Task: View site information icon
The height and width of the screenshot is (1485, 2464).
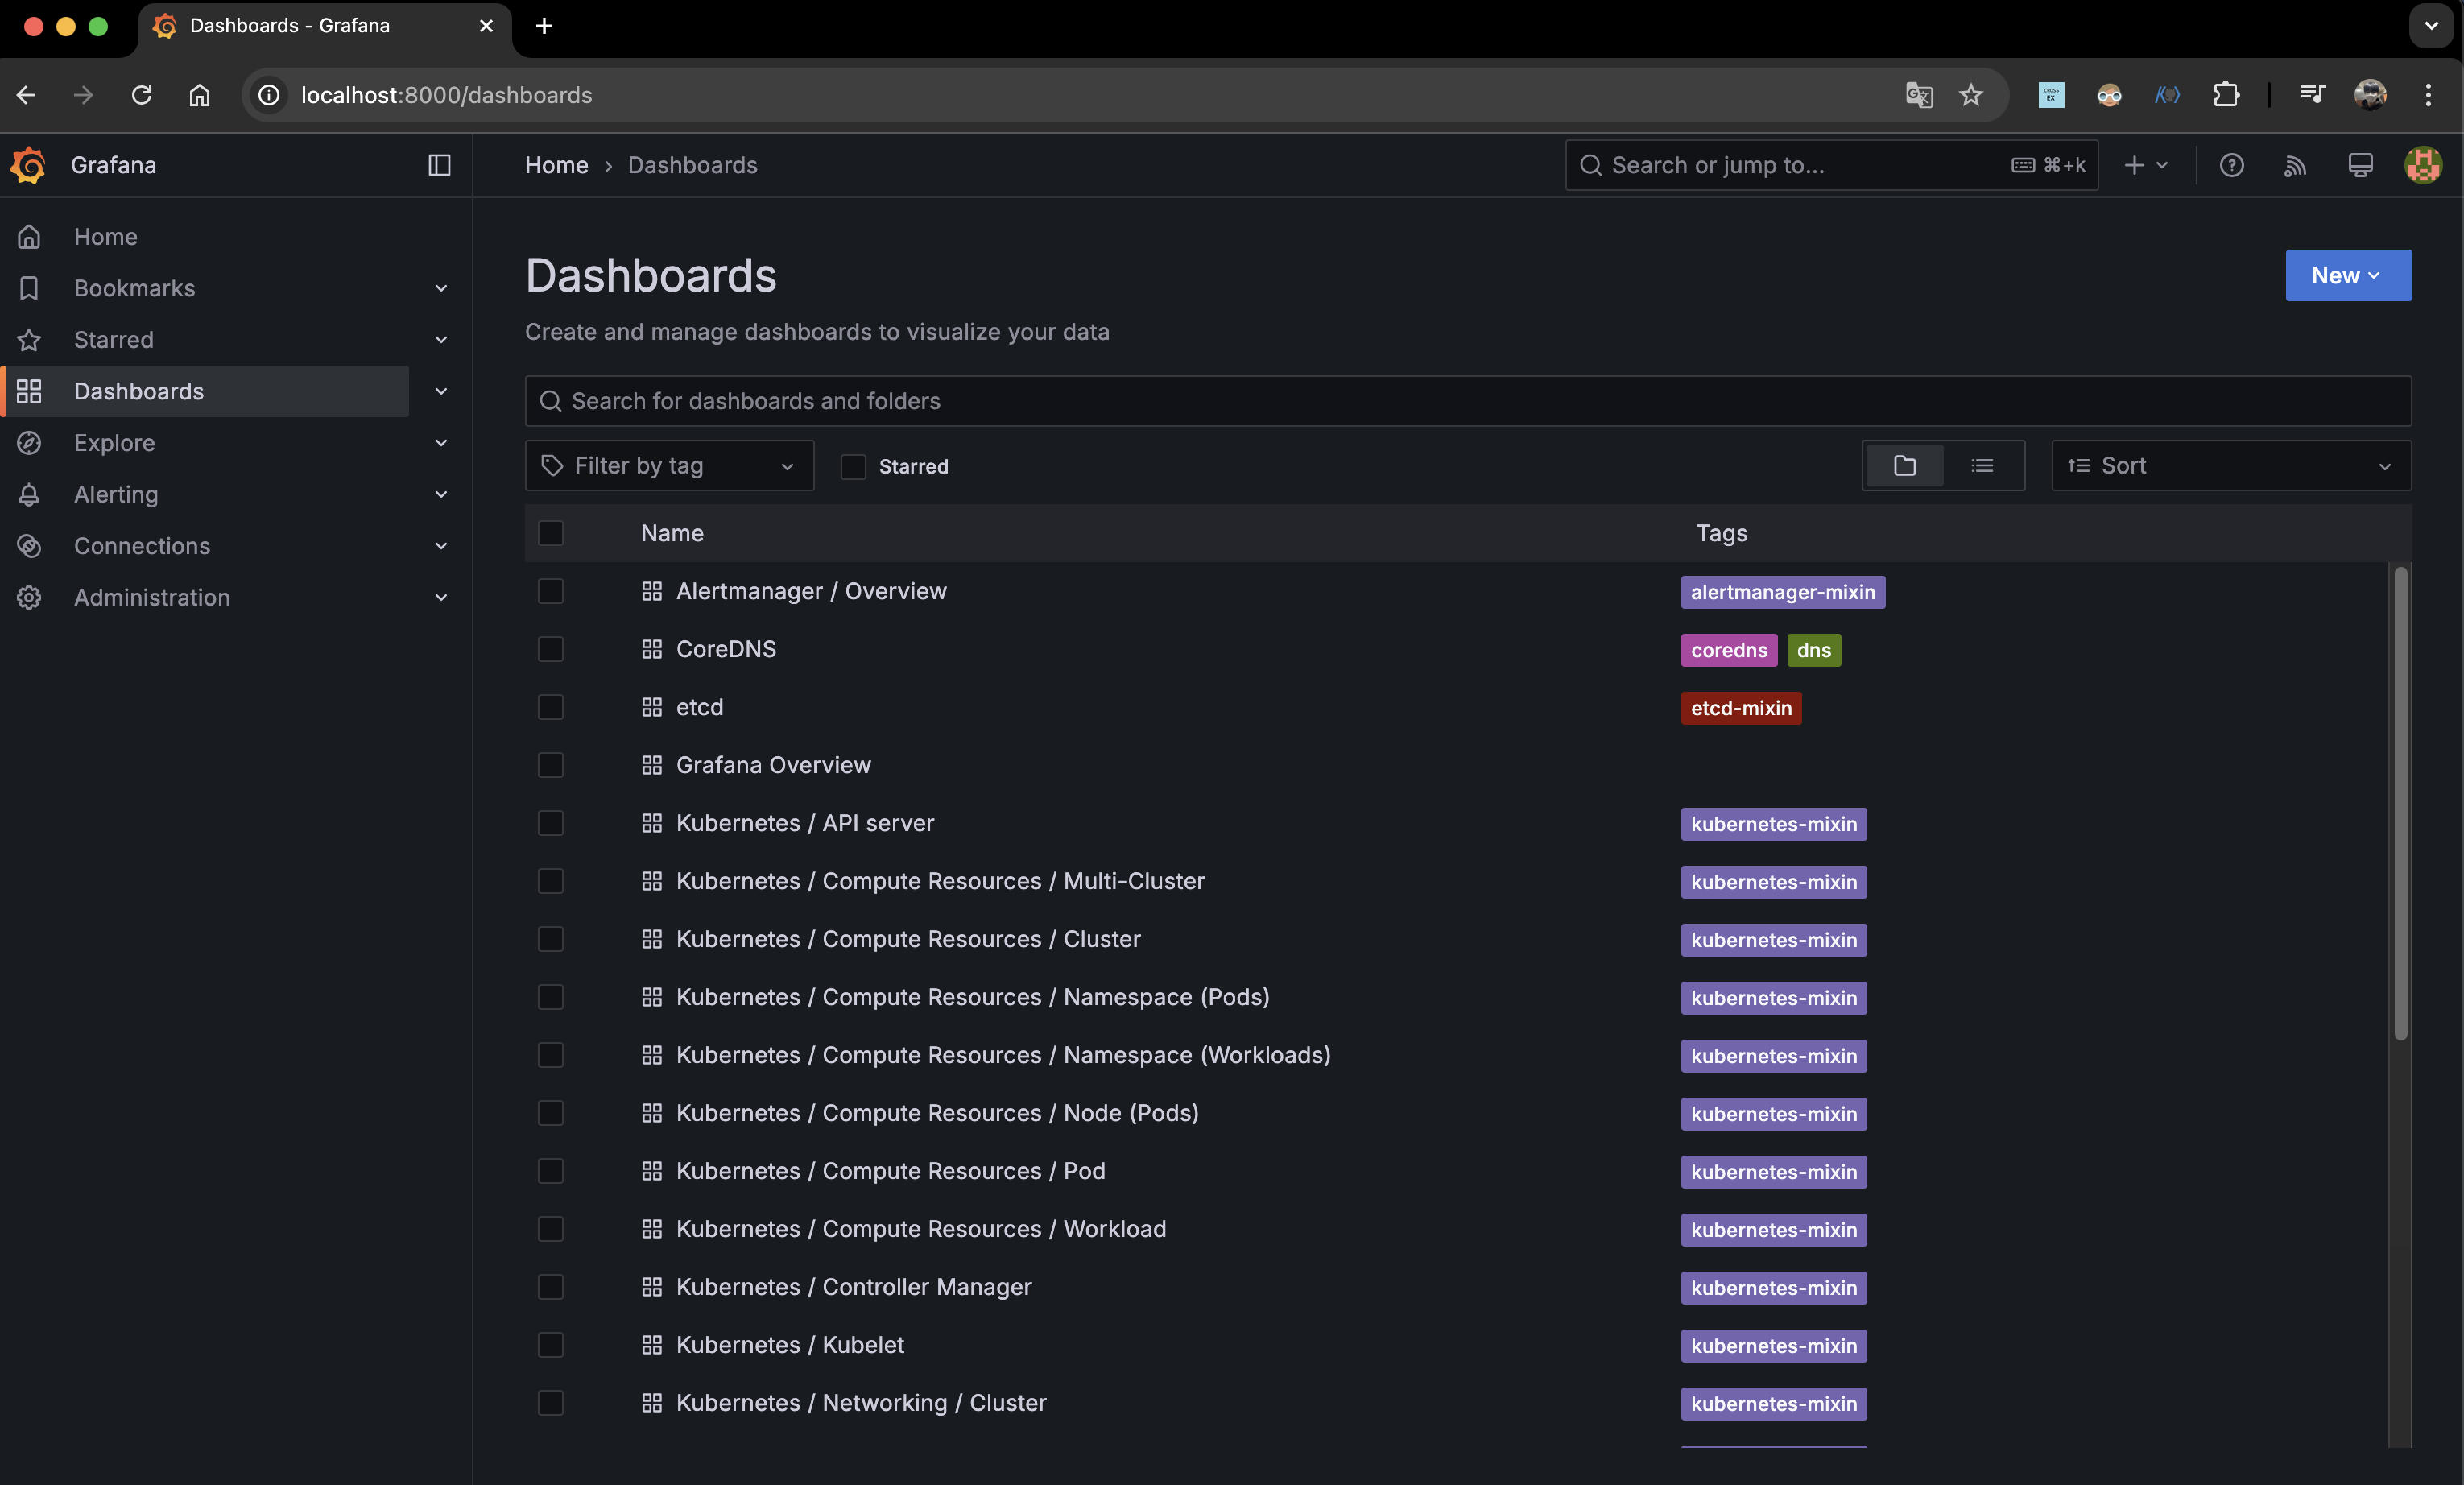Action: tap(269, 95)
